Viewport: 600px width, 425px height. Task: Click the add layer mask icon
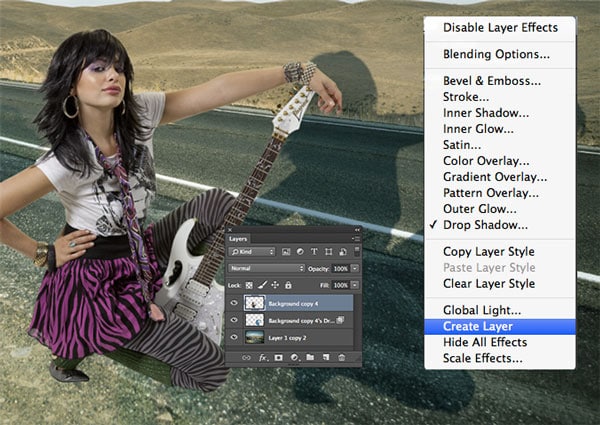(278, 357)
